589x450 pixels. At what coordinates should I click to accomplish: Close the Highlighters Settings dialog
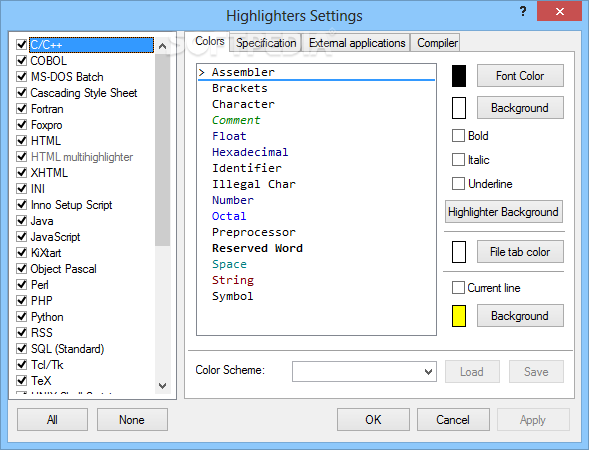click(559, 11)
